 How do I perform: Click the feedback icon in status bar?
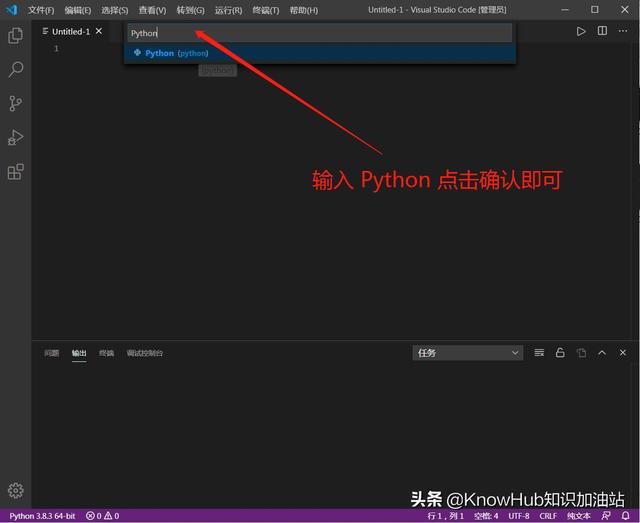606,516
